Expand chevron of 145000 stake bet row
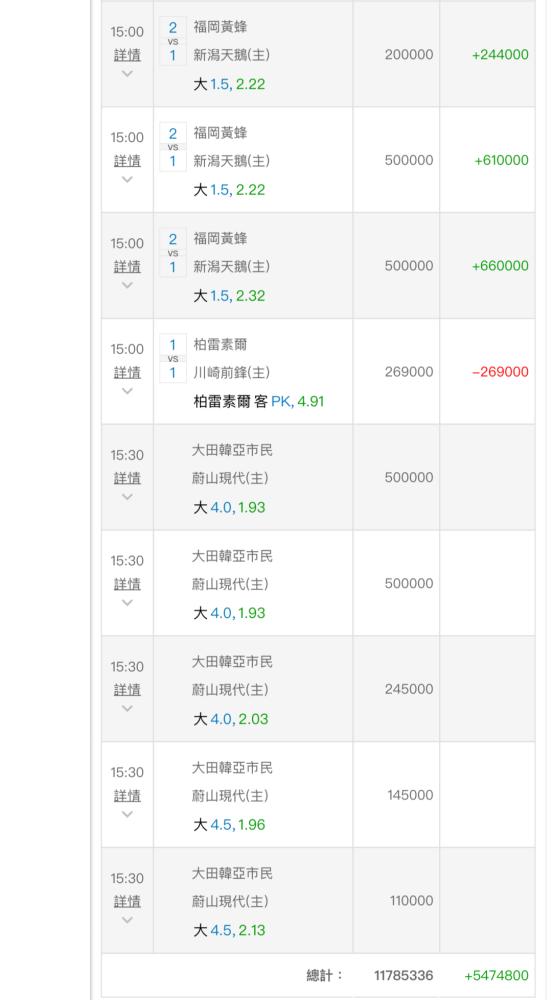The image size is (552, 1000). pyautogui.click(x=127, y=814)
